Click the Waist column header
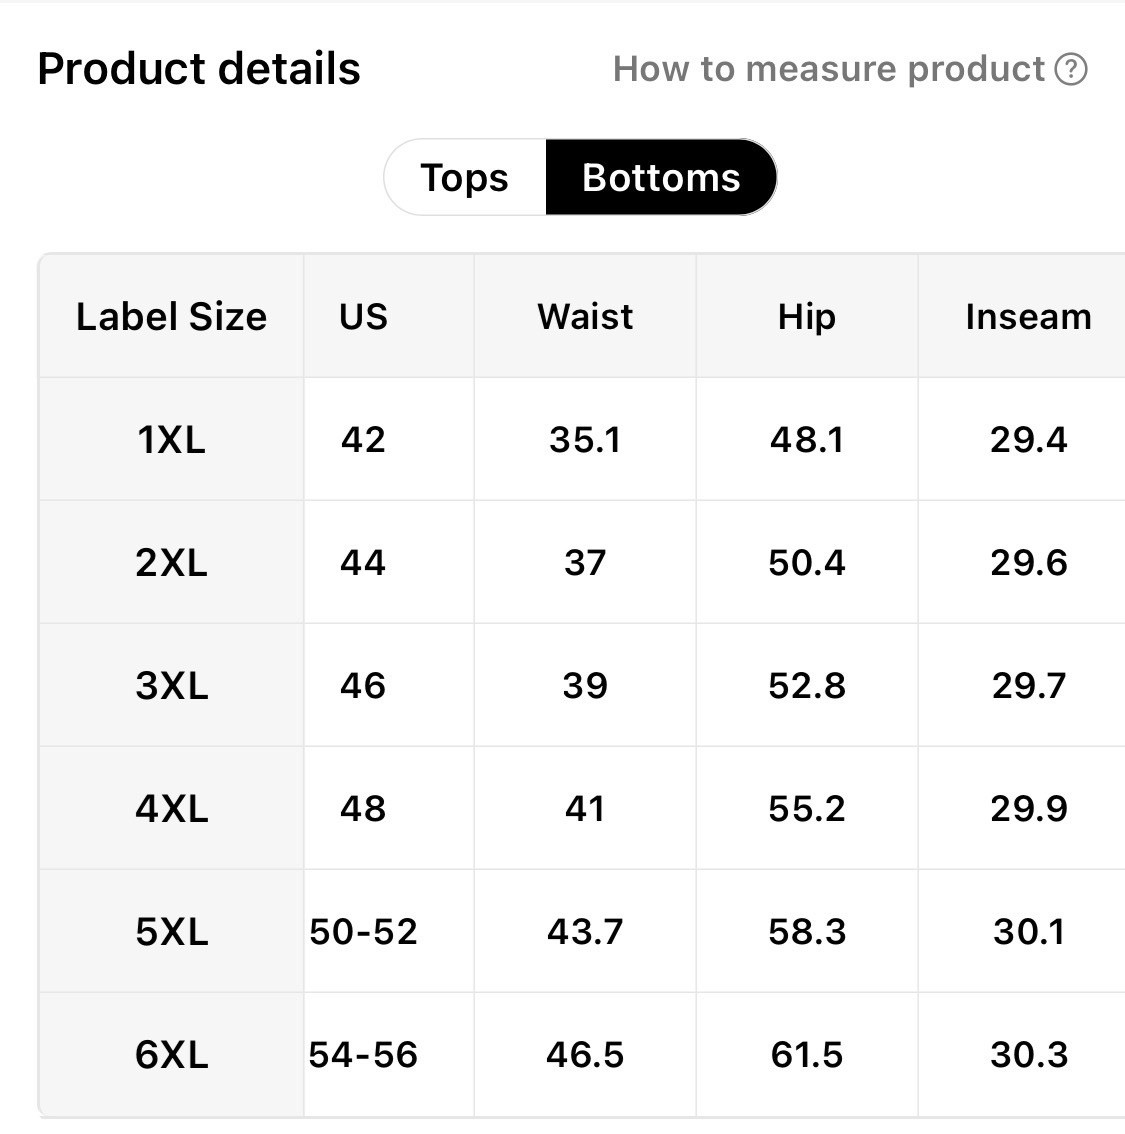The height and width of the screenshot is (1134, 1125). [x=585, y=316]
